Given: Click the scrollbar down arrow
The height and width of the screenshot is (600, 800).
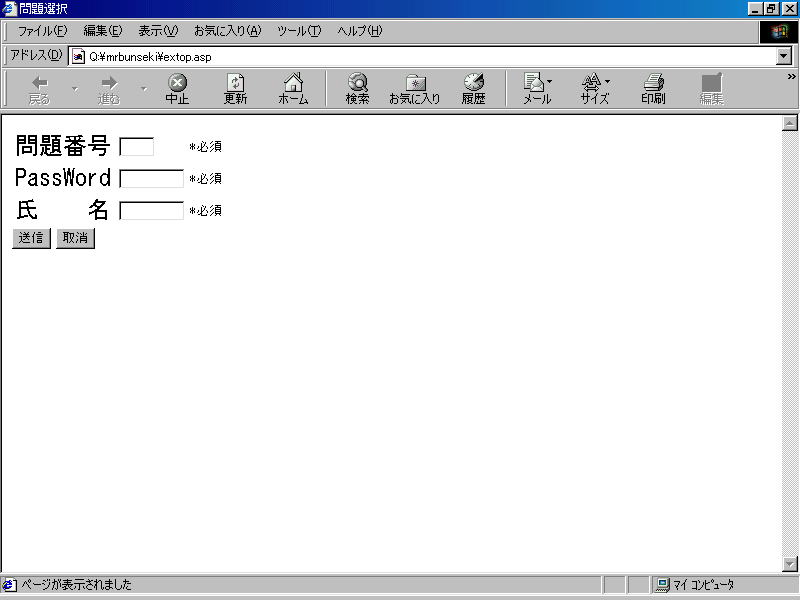Looking at the screenshot, I should tap(790, 564).
